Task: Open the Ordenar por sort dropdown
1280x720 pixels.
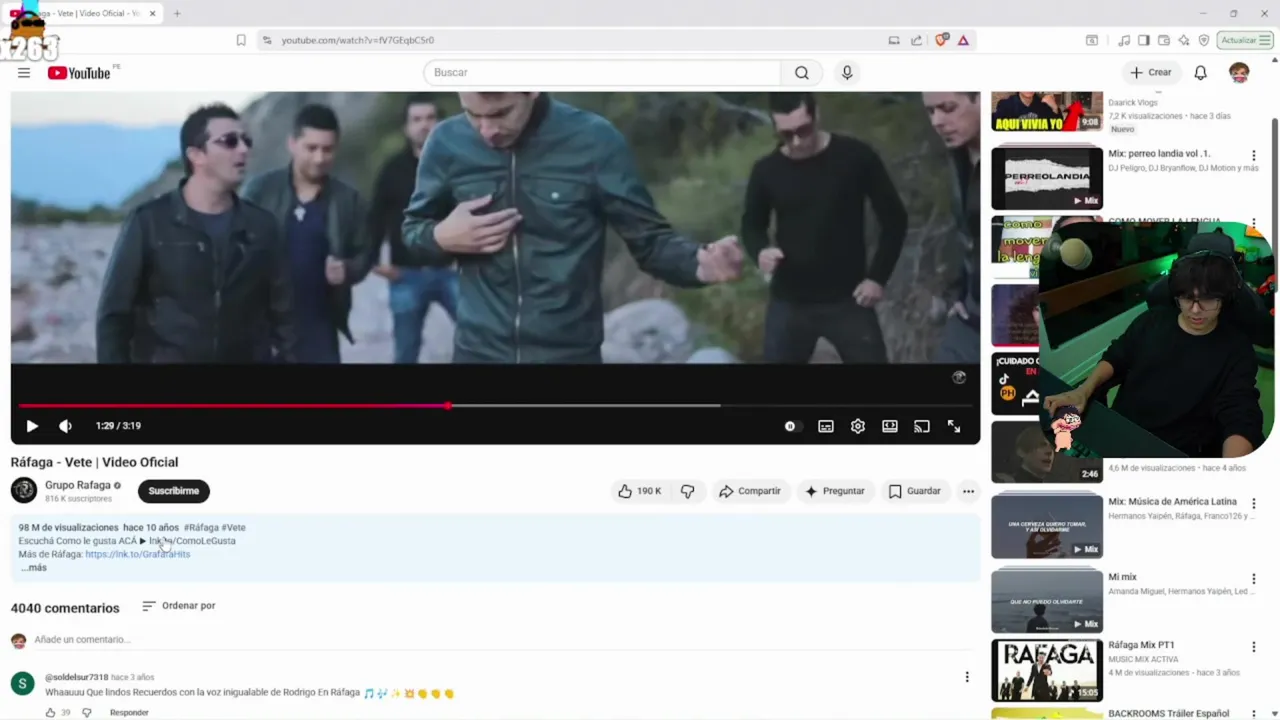Action: pos(179,606)
